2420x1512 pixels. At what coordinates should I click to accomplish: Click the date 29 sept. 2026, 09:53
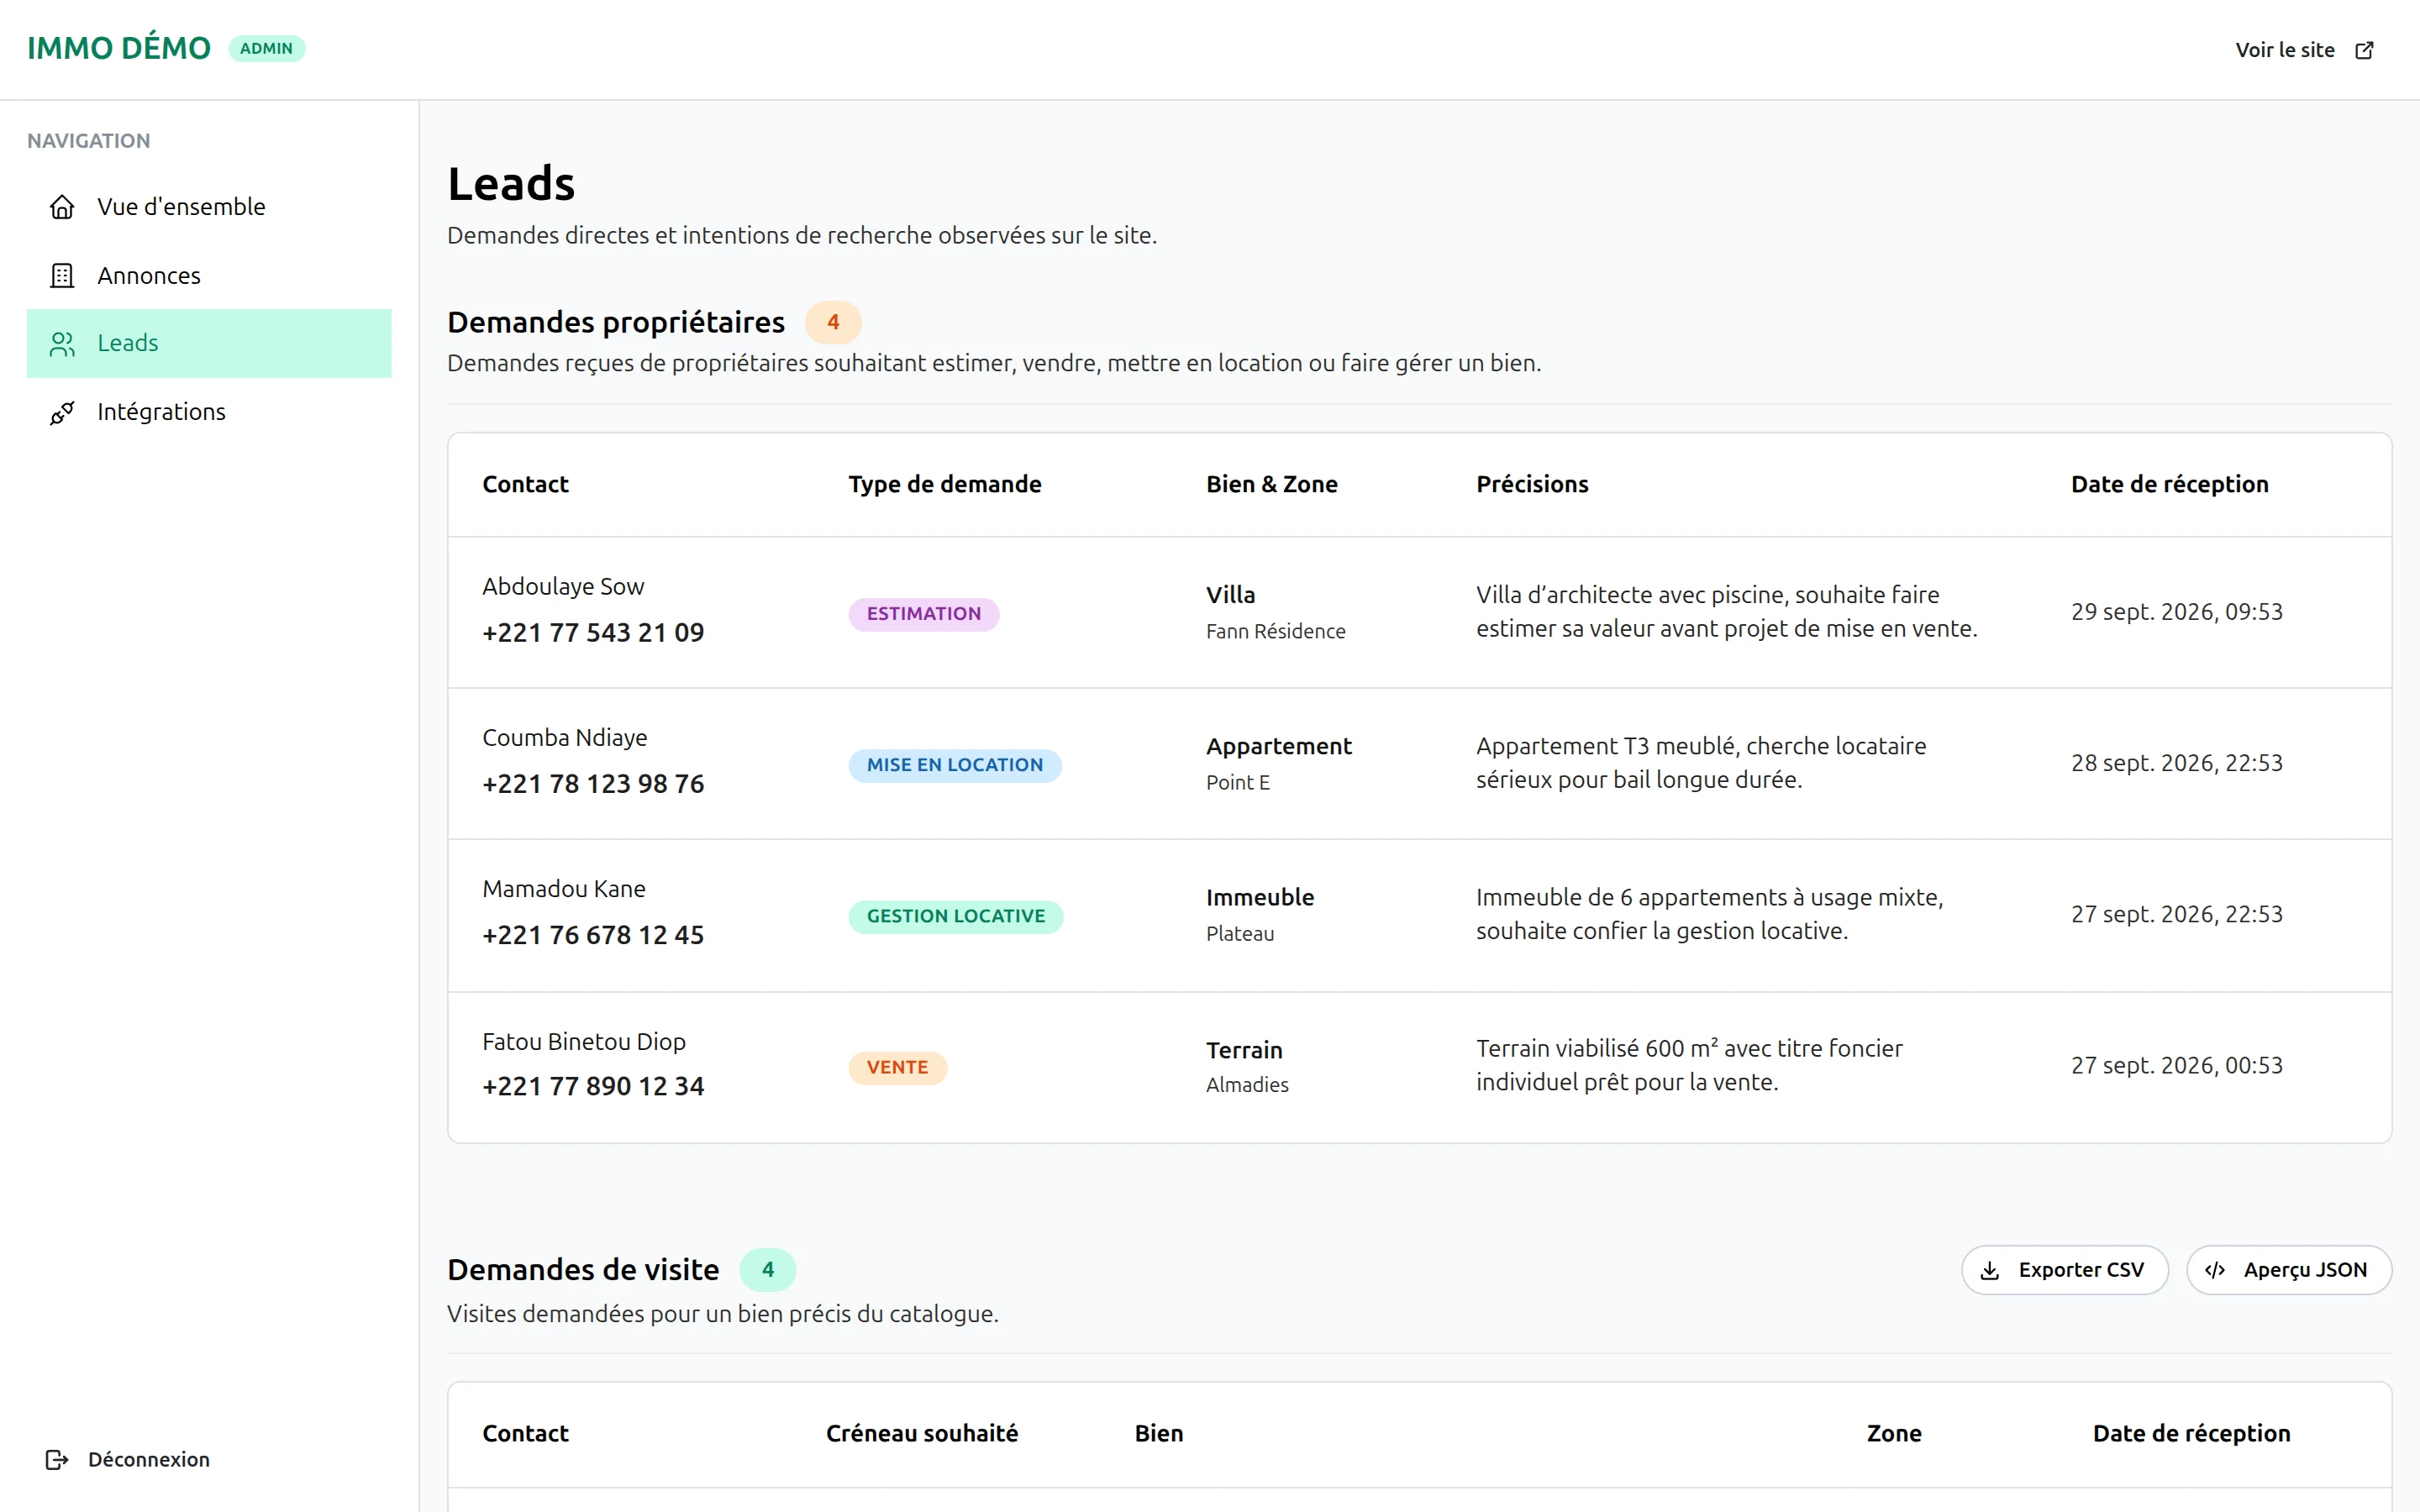coord(2177,612)
